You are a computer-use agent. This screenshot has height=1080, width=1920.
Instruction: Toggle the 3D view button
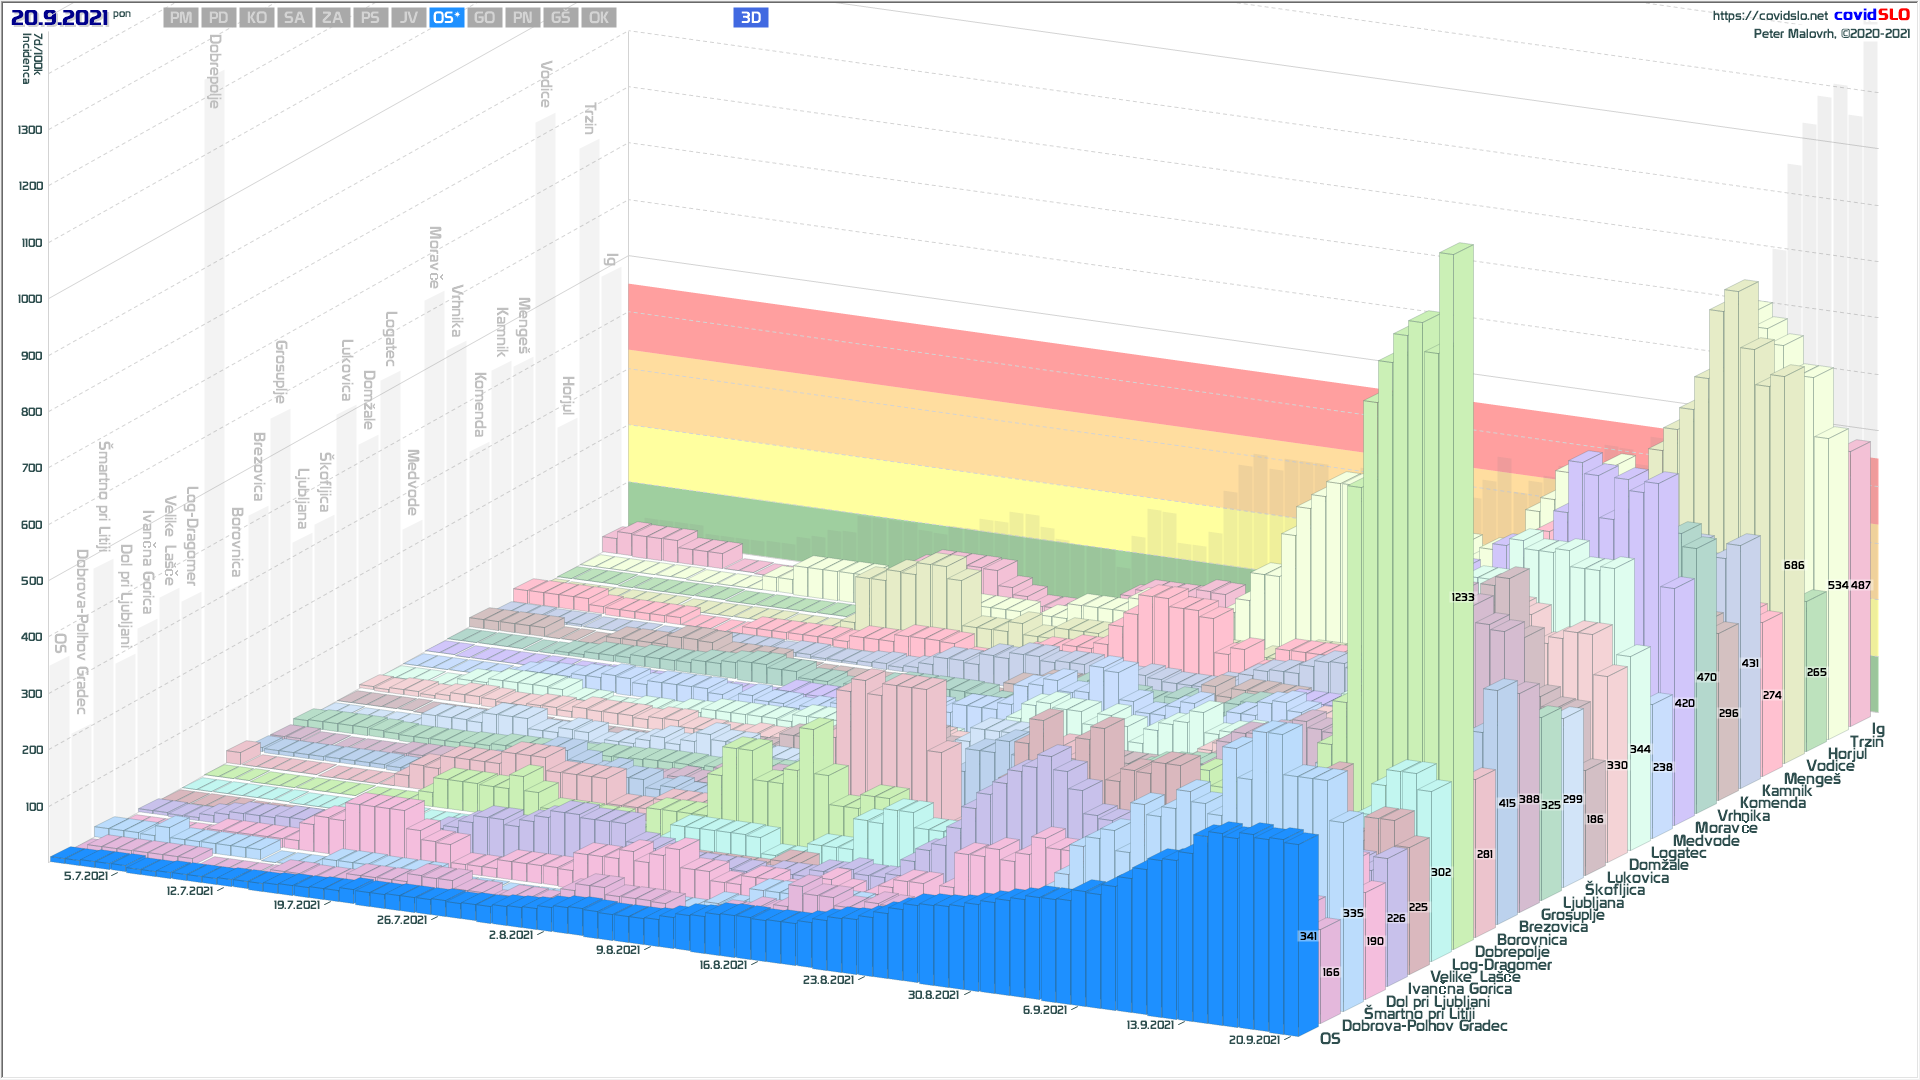click(750, 18)
